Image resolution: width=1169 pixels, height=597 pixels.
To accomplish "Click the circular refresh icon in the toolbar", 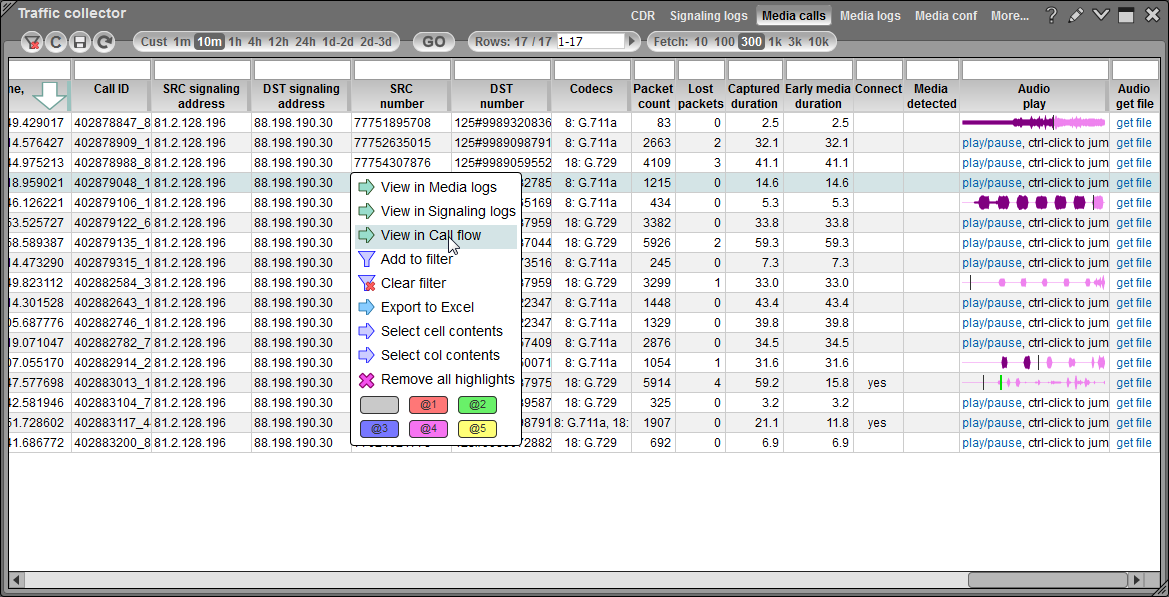I will click(x=103, y=41).
